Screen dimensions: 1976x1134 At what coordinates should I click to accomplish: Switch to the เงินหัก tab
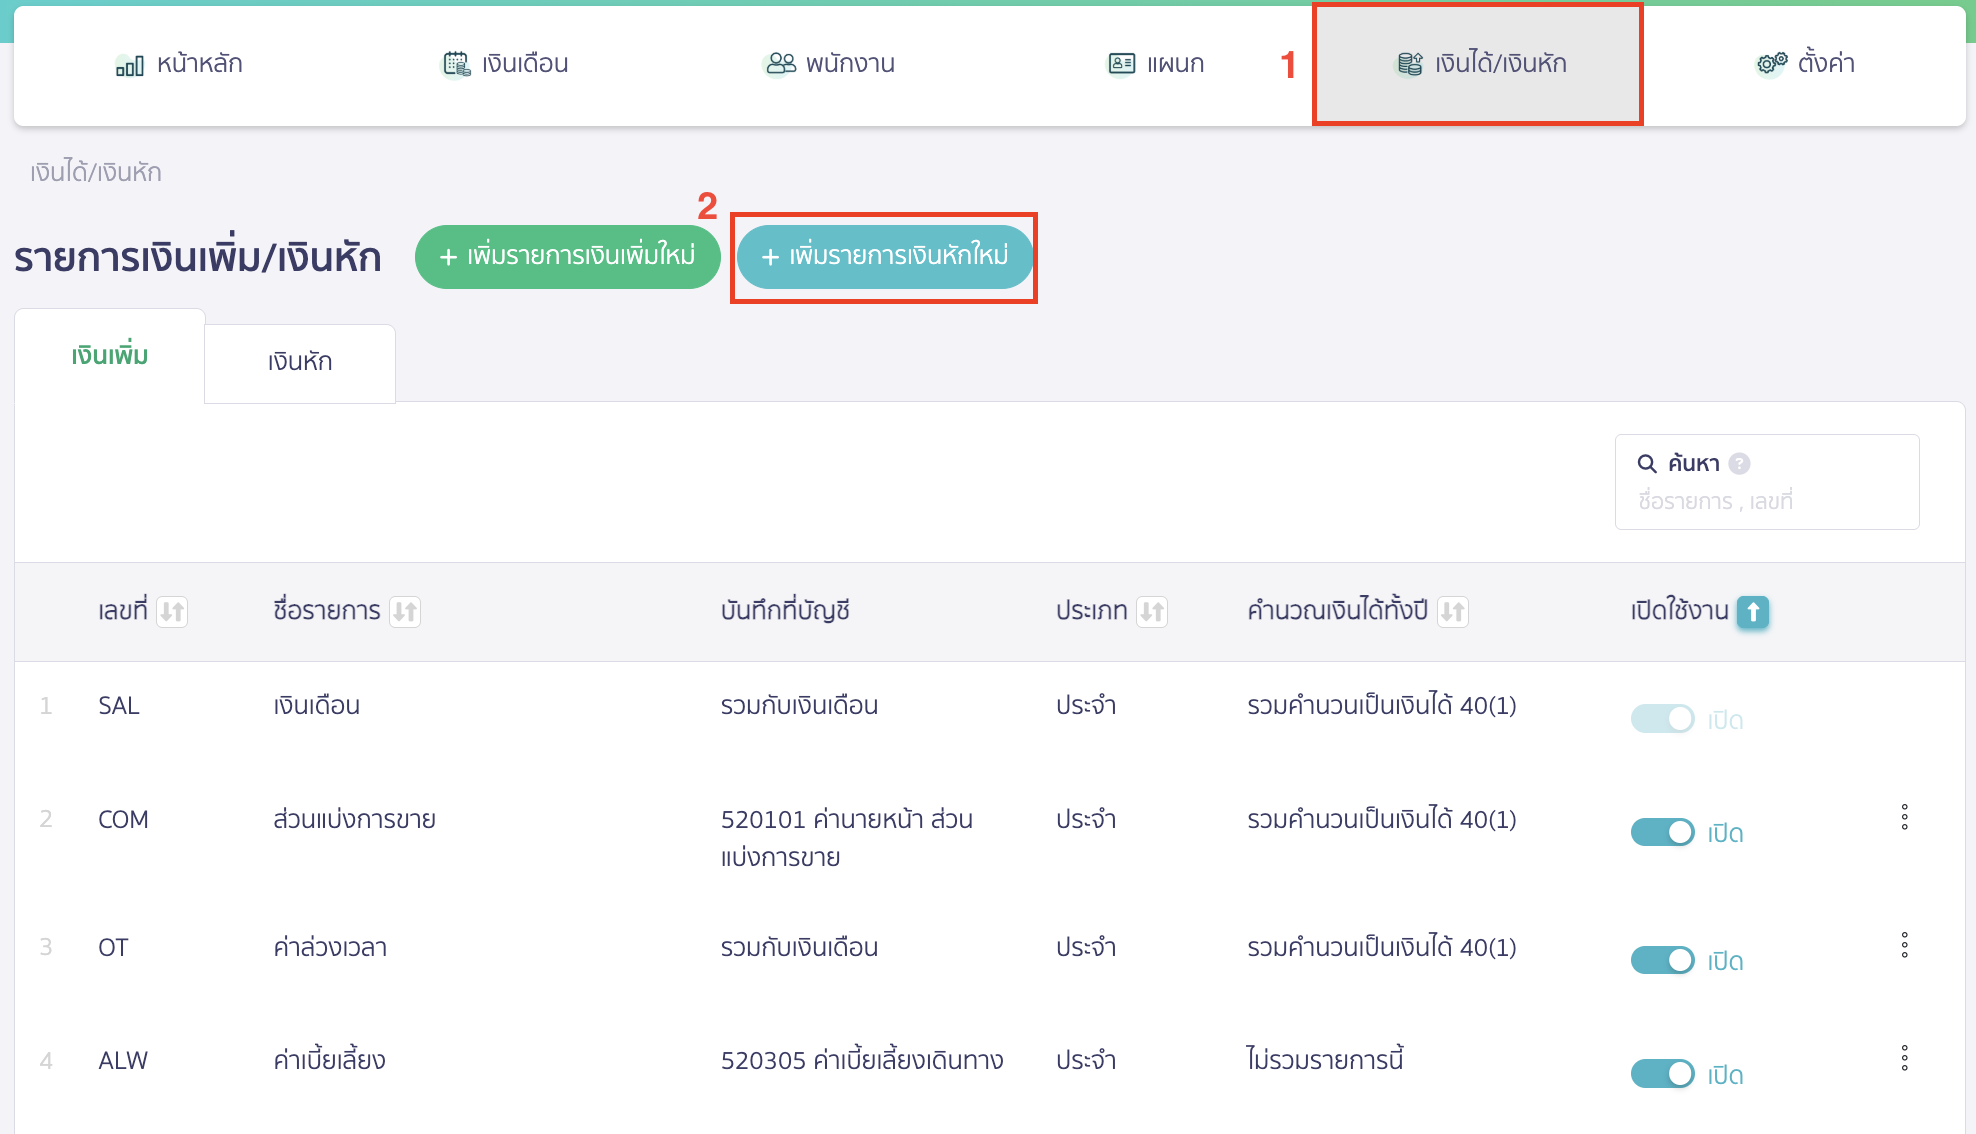coord(299,362)
